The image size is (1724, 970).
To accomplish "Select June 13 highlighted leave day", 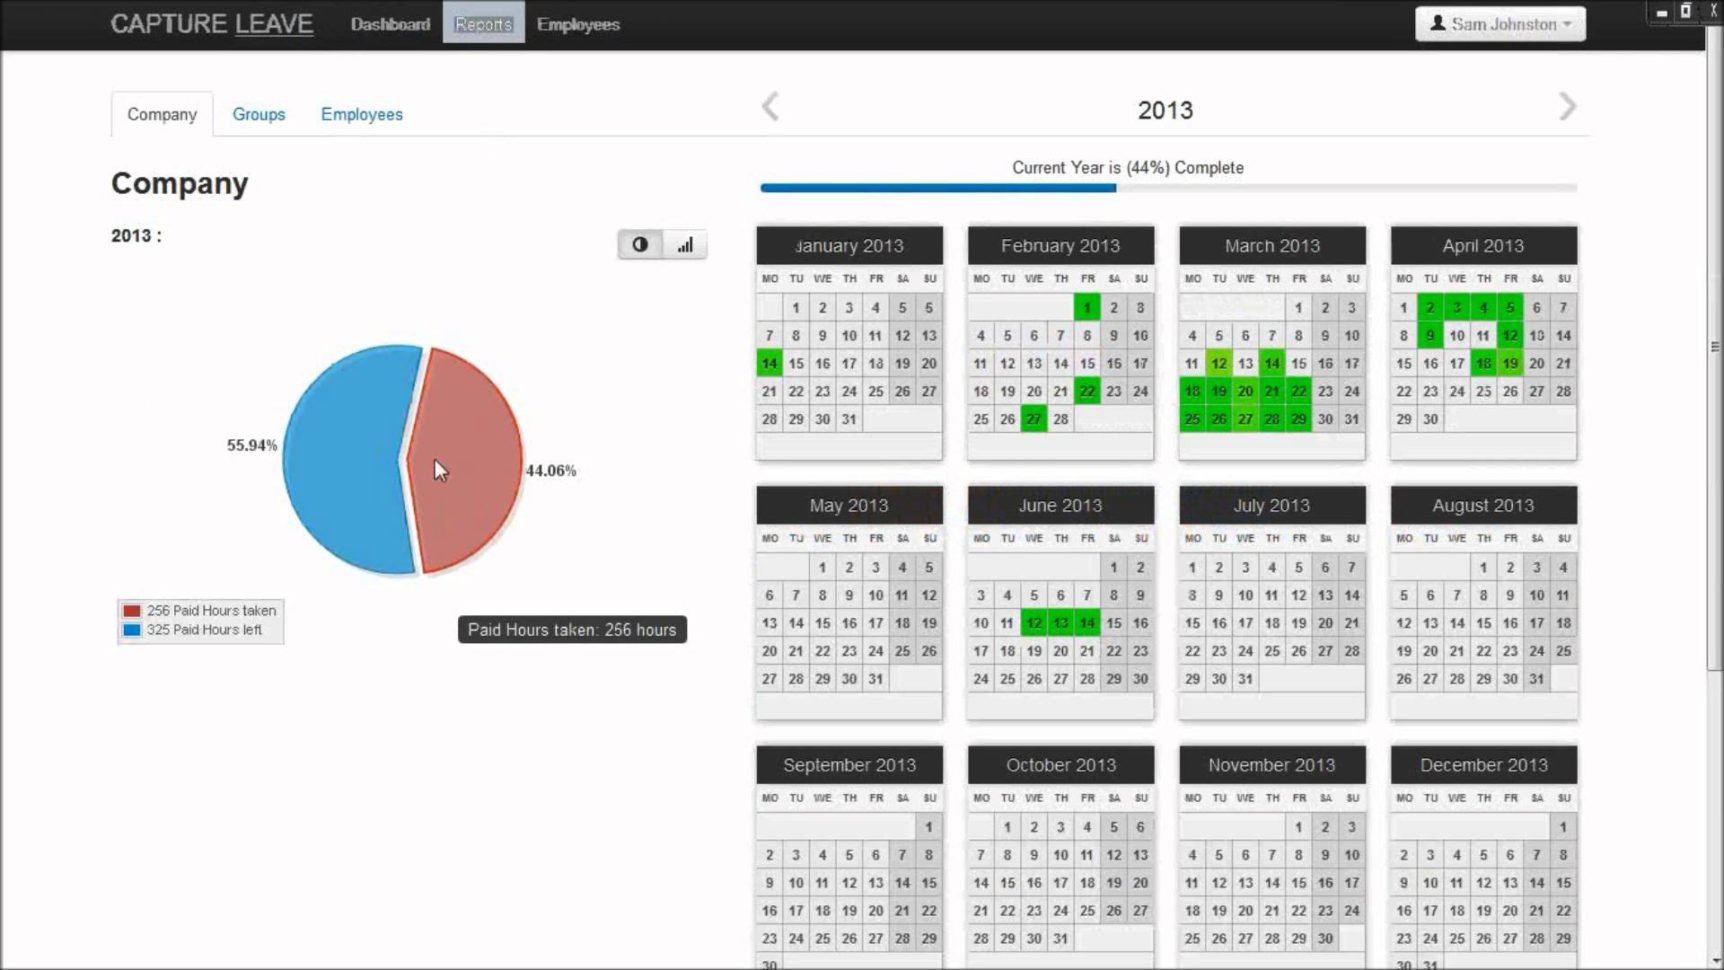I will [x=1060, y=623].
